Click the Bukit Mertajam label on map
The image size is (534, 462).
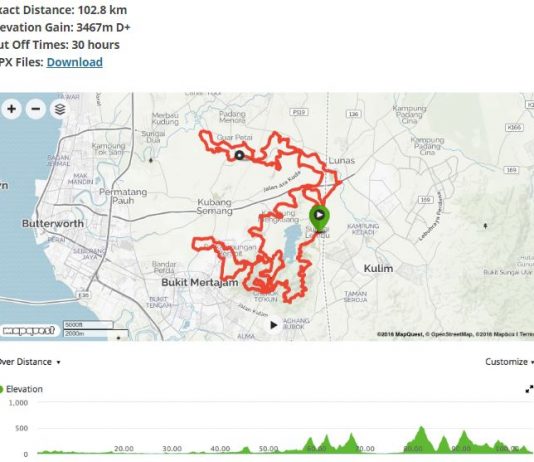tap(200, 283)
